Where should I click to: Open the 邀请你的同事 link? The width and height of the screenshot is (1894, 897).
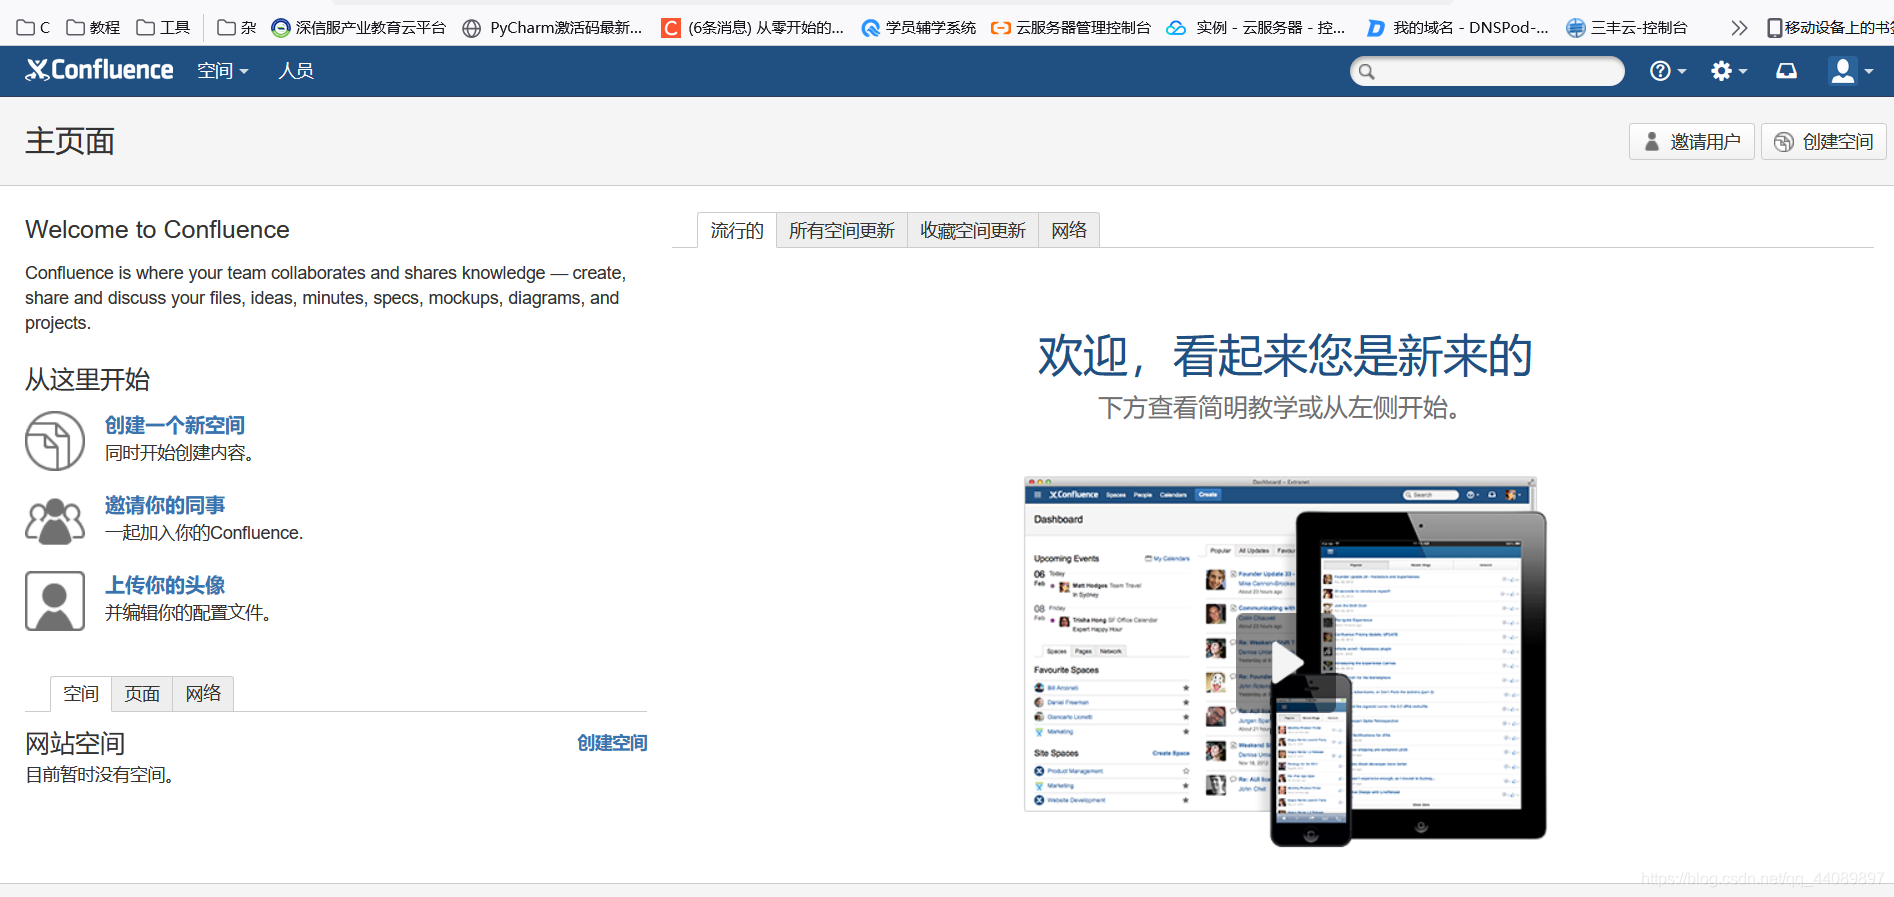point(165,505)
